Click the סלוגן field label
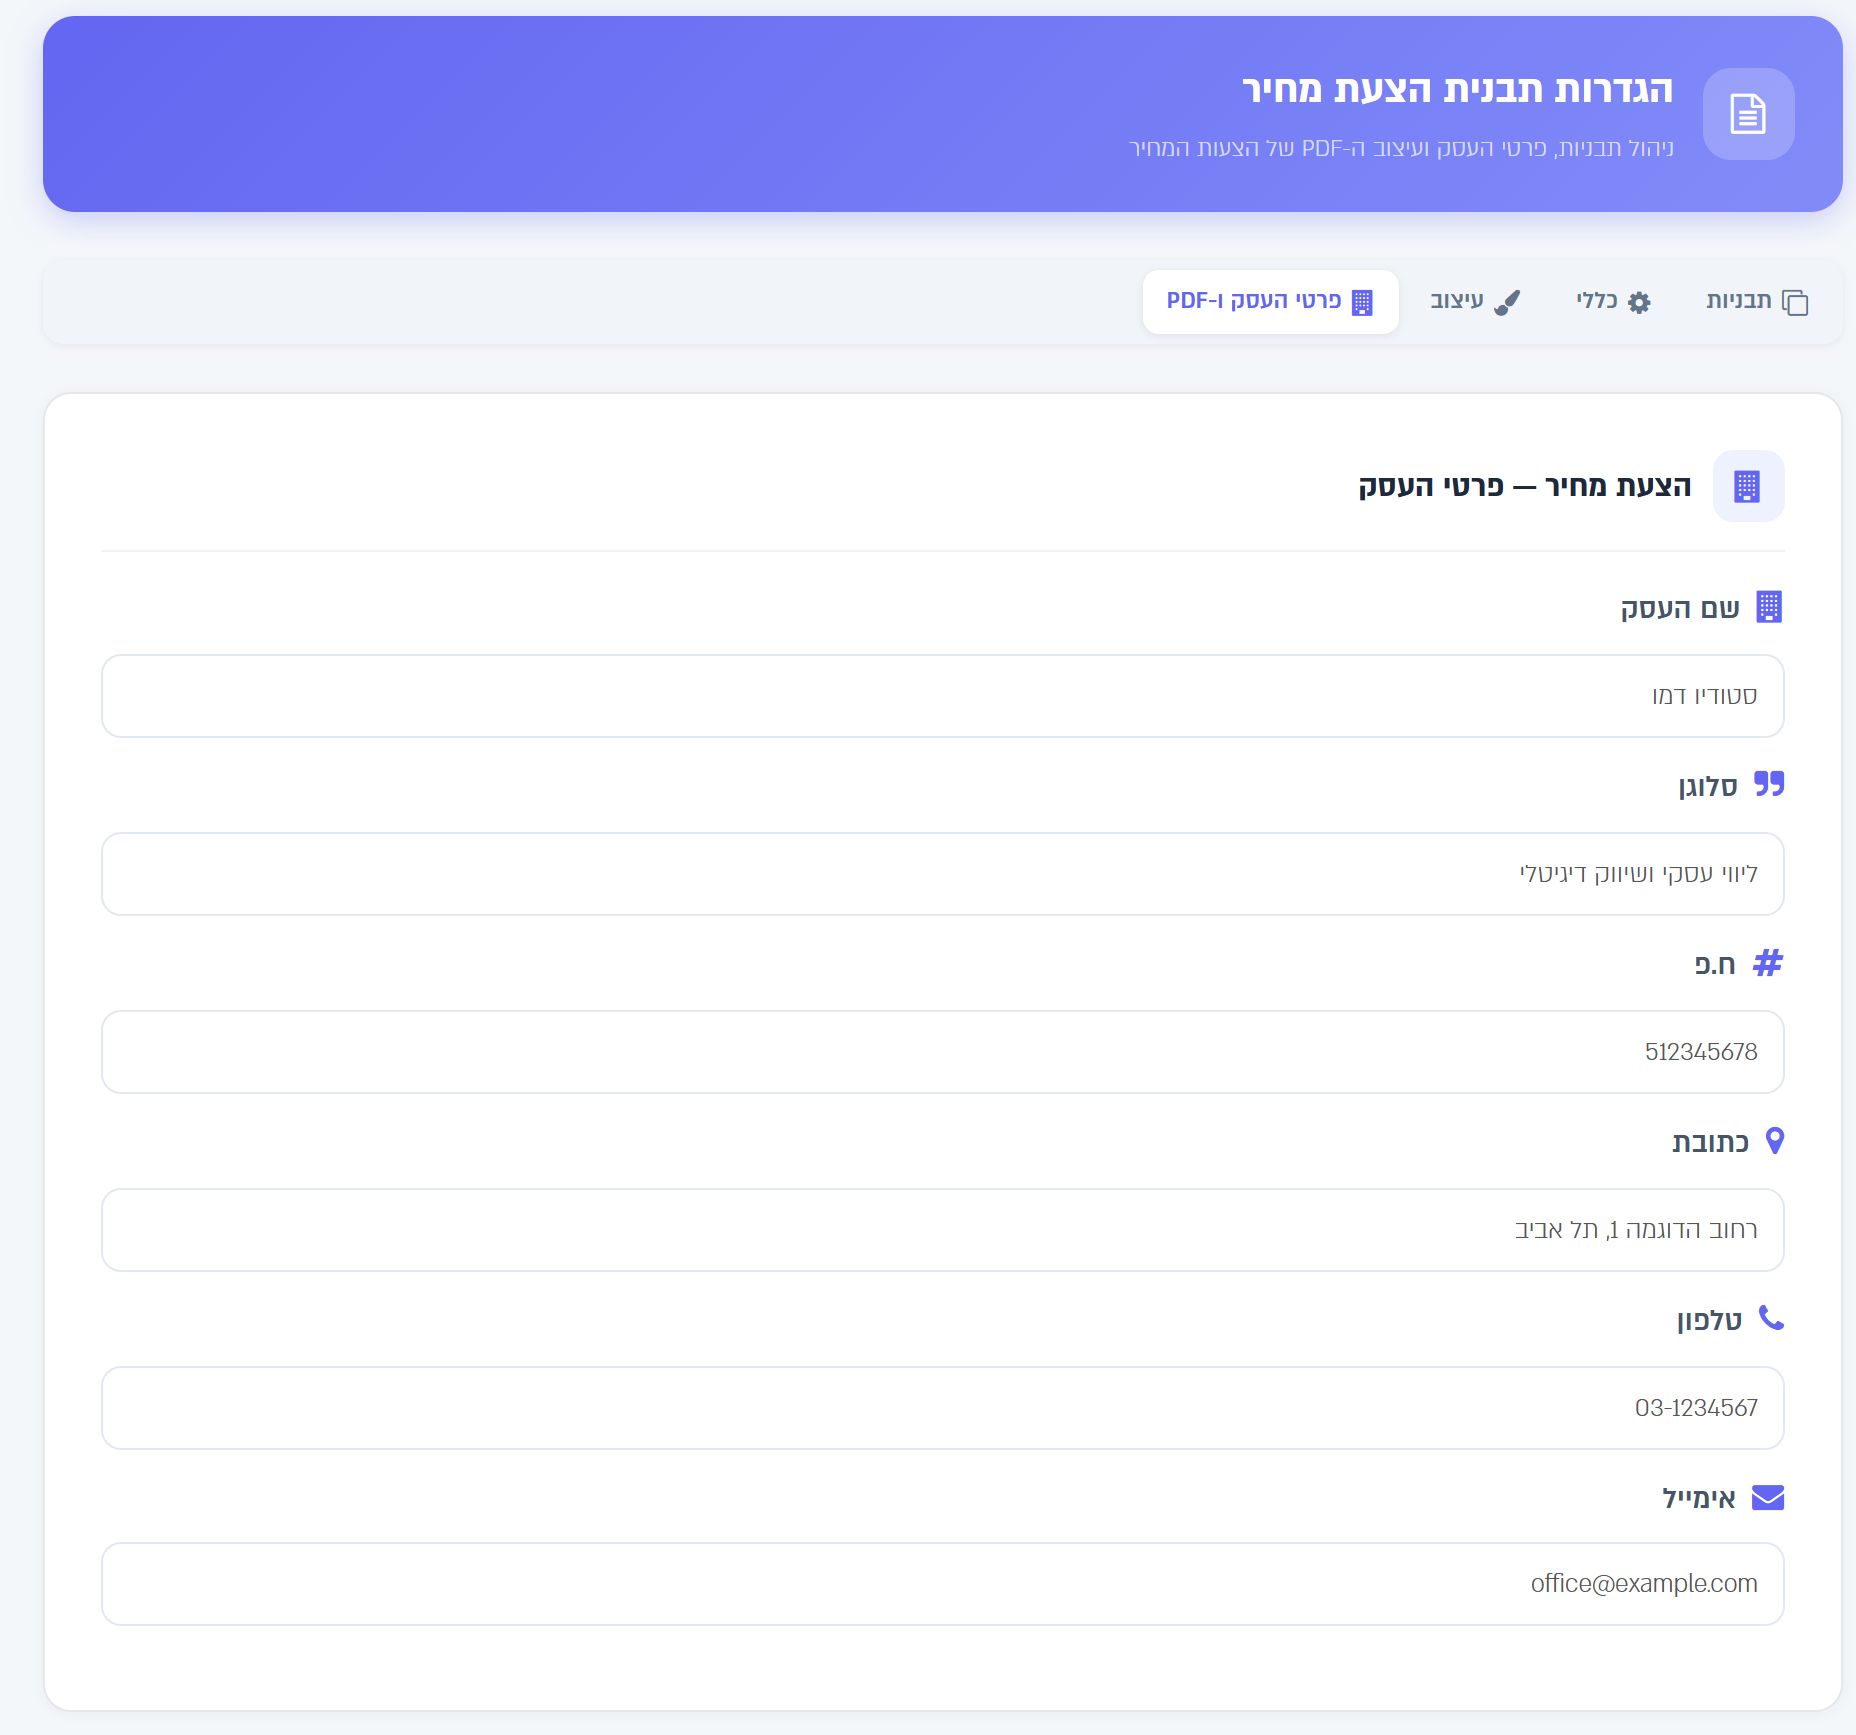Image resolution: width=1856 pixels, height=1735 pixels. [x=1708, y=786]
